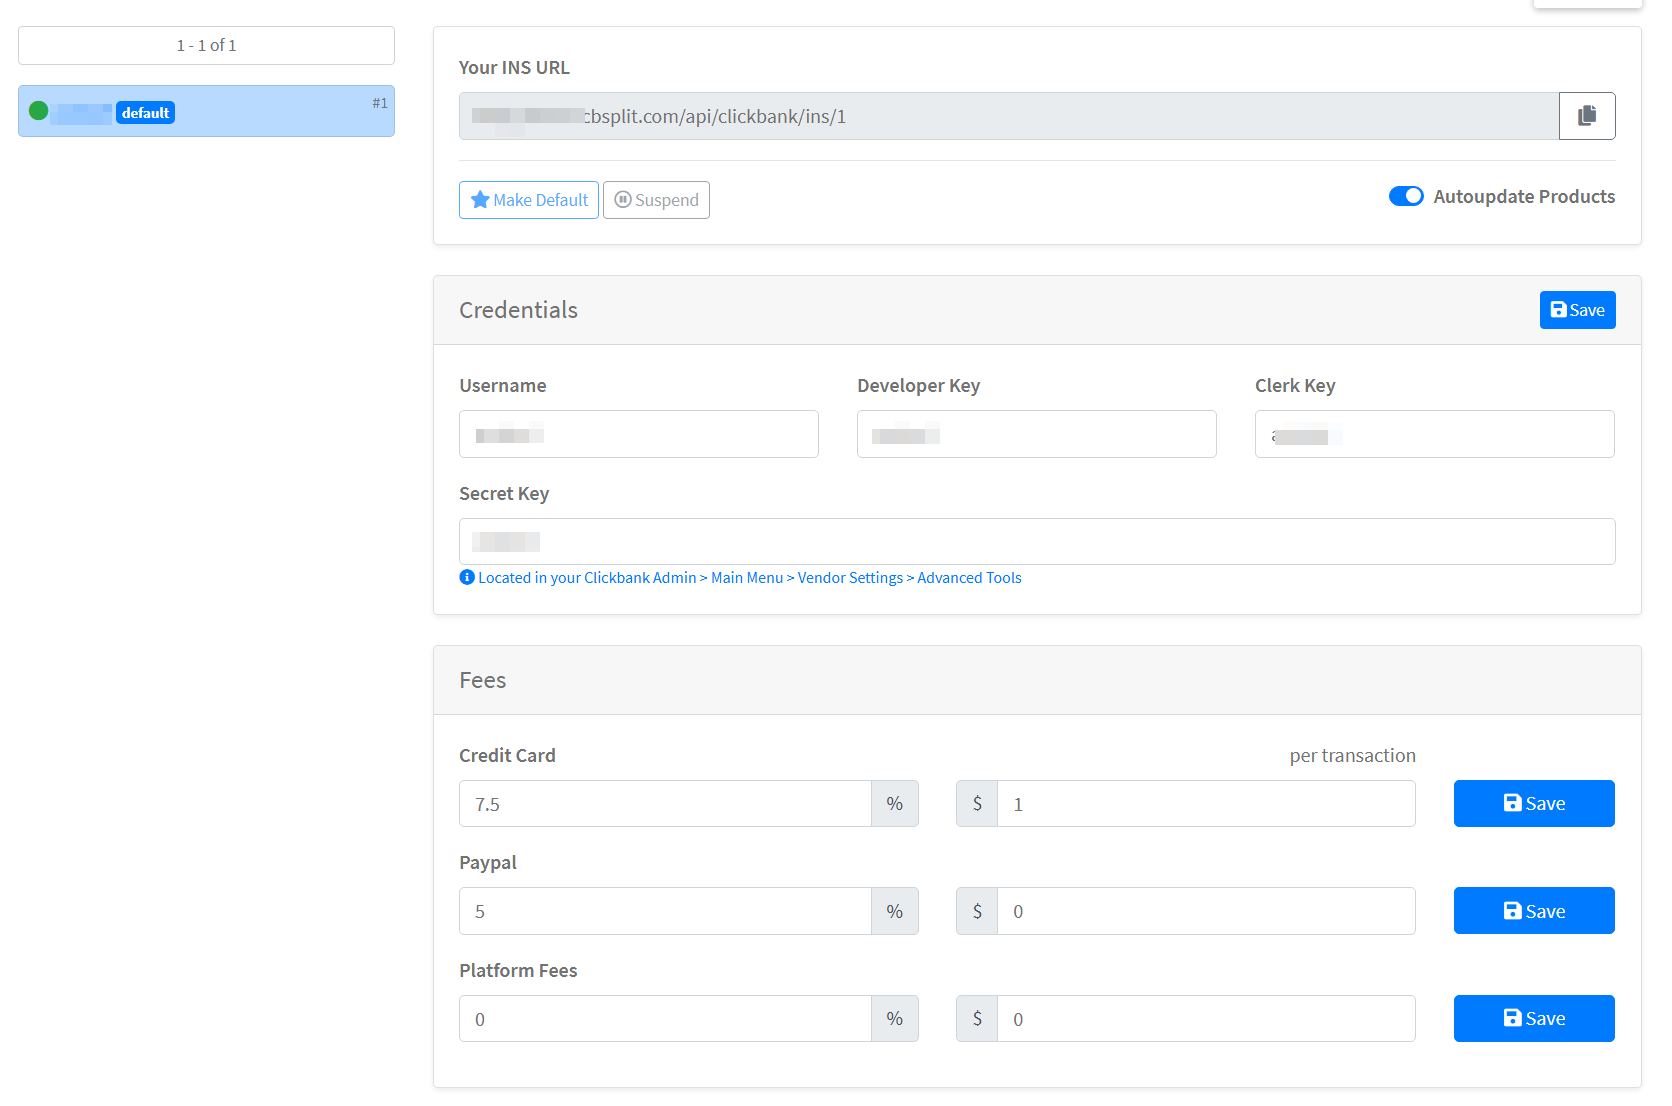Save the Paypal fees row
The width and height of the screenshot is (1672, 1106).
tap(1533, 911)
